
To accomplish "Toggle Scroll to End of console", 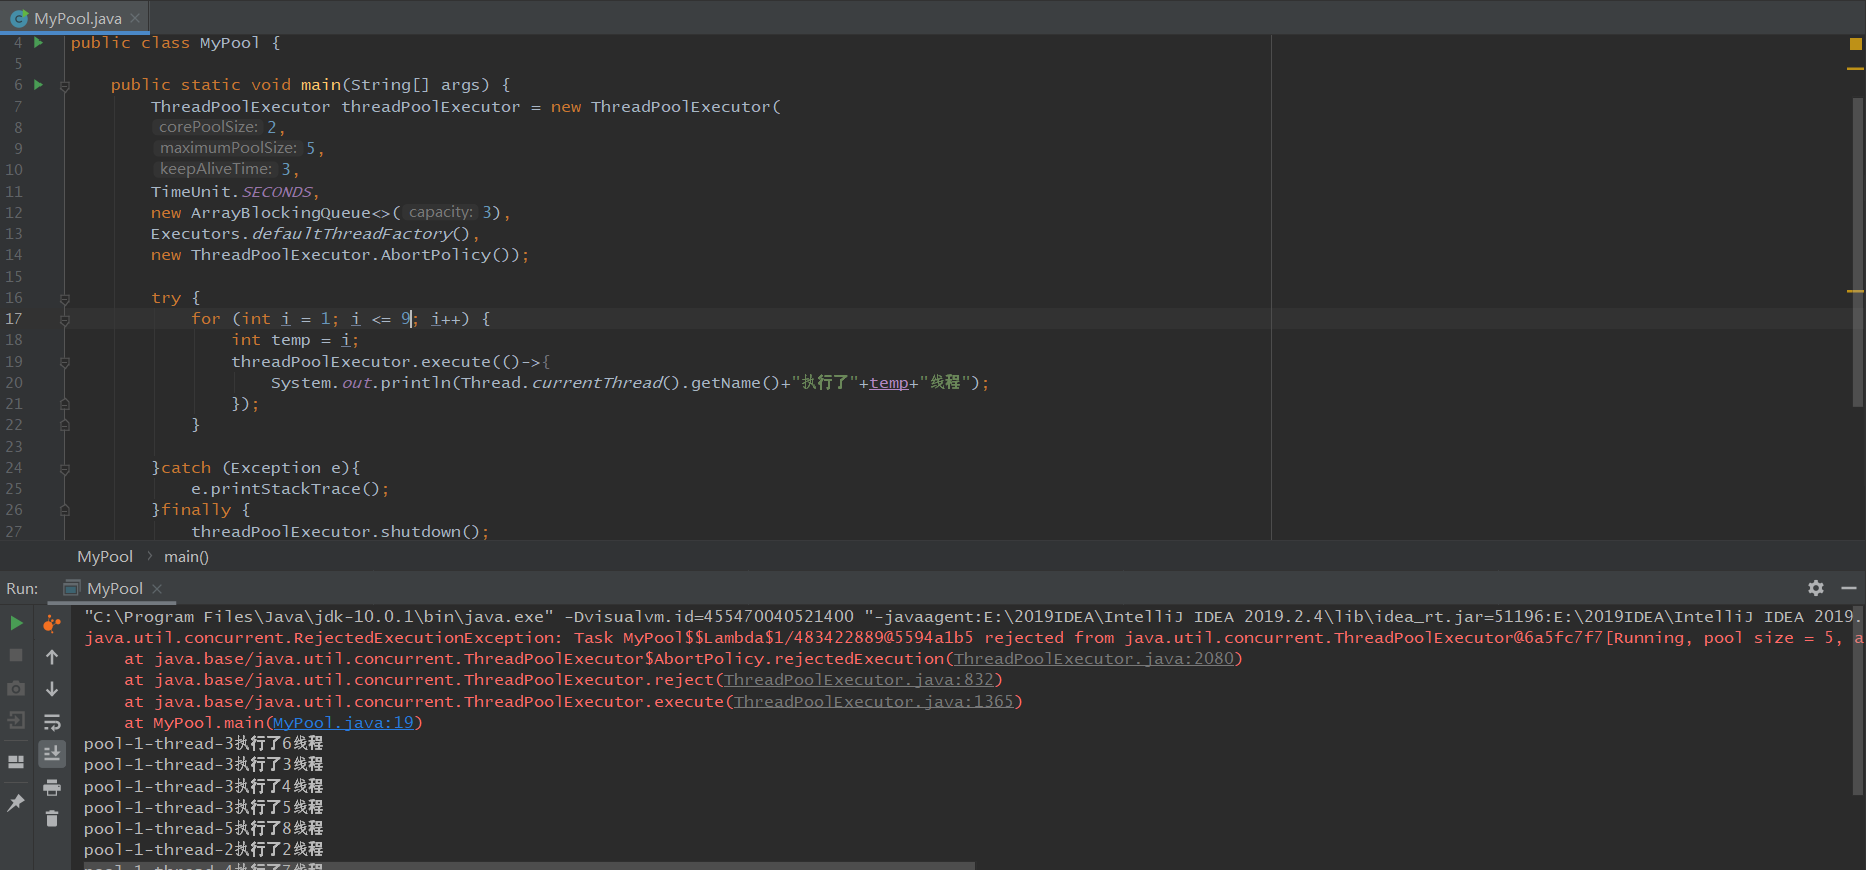I will click(x=52, y=753).
